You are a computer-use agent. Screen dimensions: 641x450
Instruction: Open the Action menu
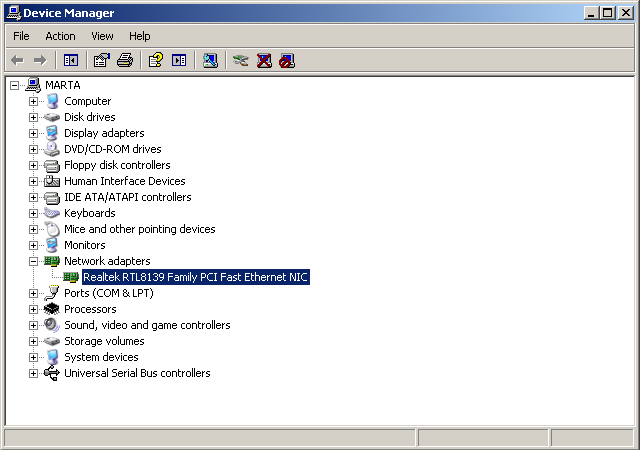point(60,36)
